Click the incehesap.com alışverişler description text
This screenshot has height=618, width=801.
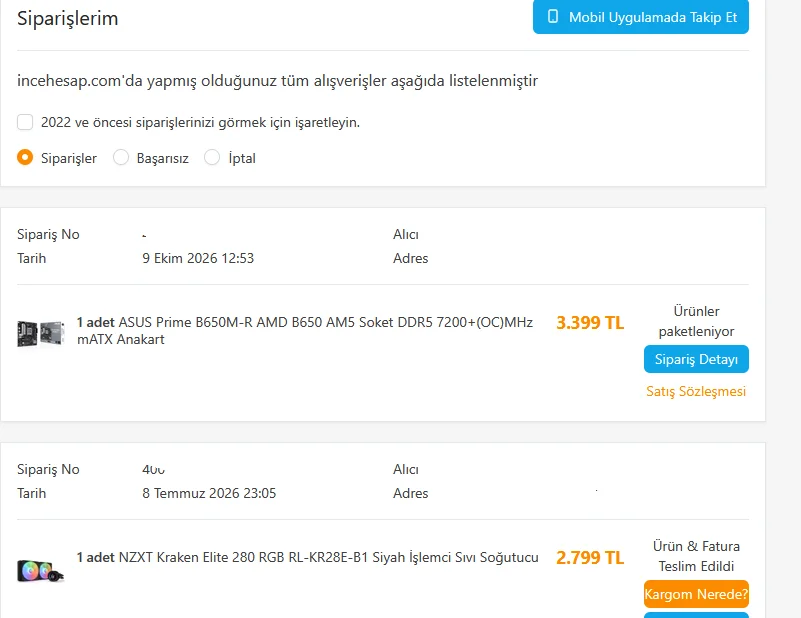[277, 81]
